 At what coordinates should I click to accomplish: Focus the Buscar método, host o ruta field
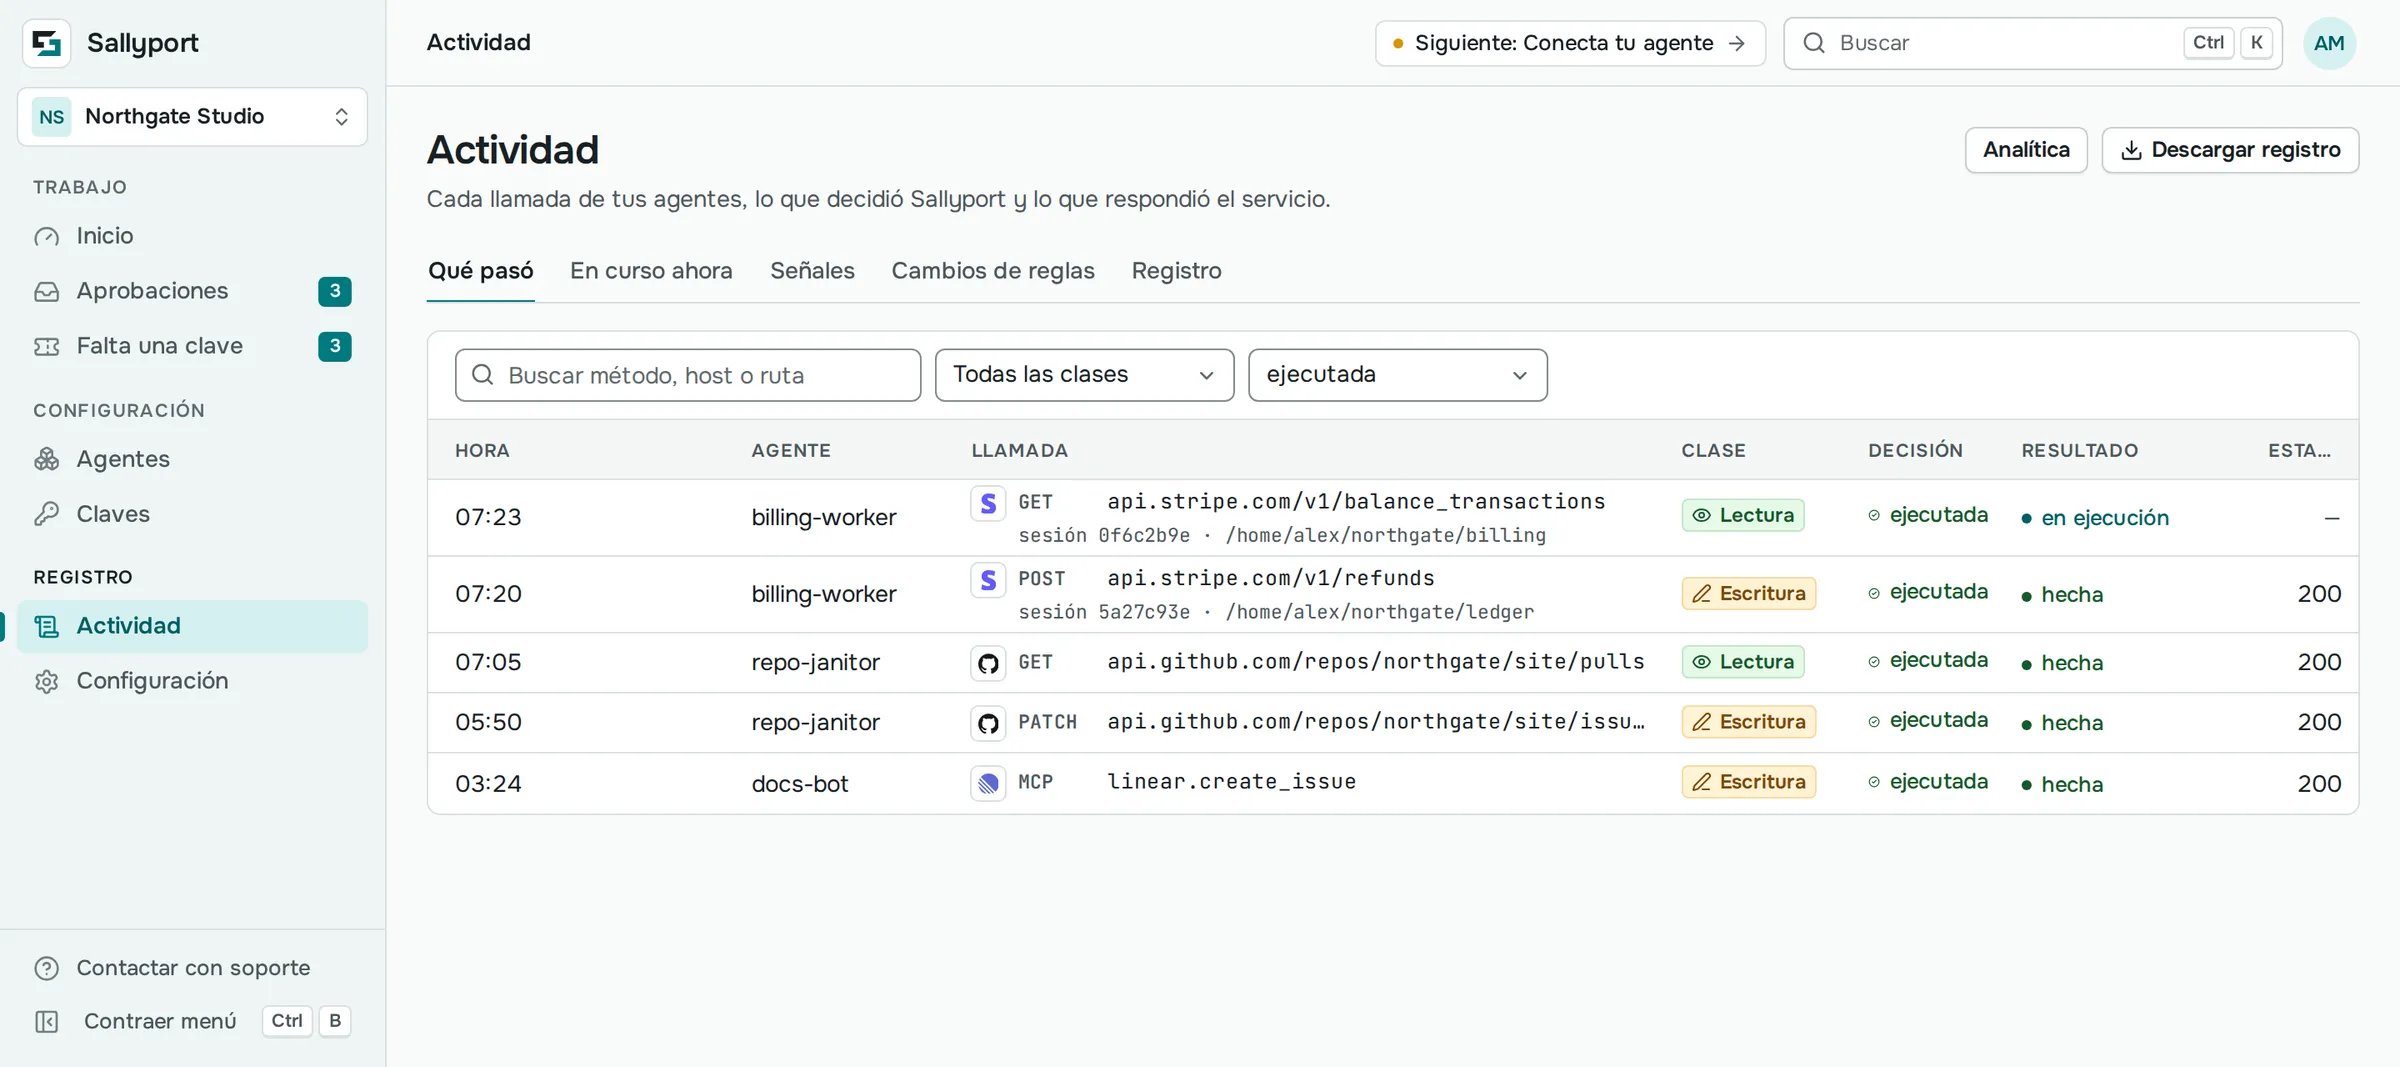(x=687, y=375)
